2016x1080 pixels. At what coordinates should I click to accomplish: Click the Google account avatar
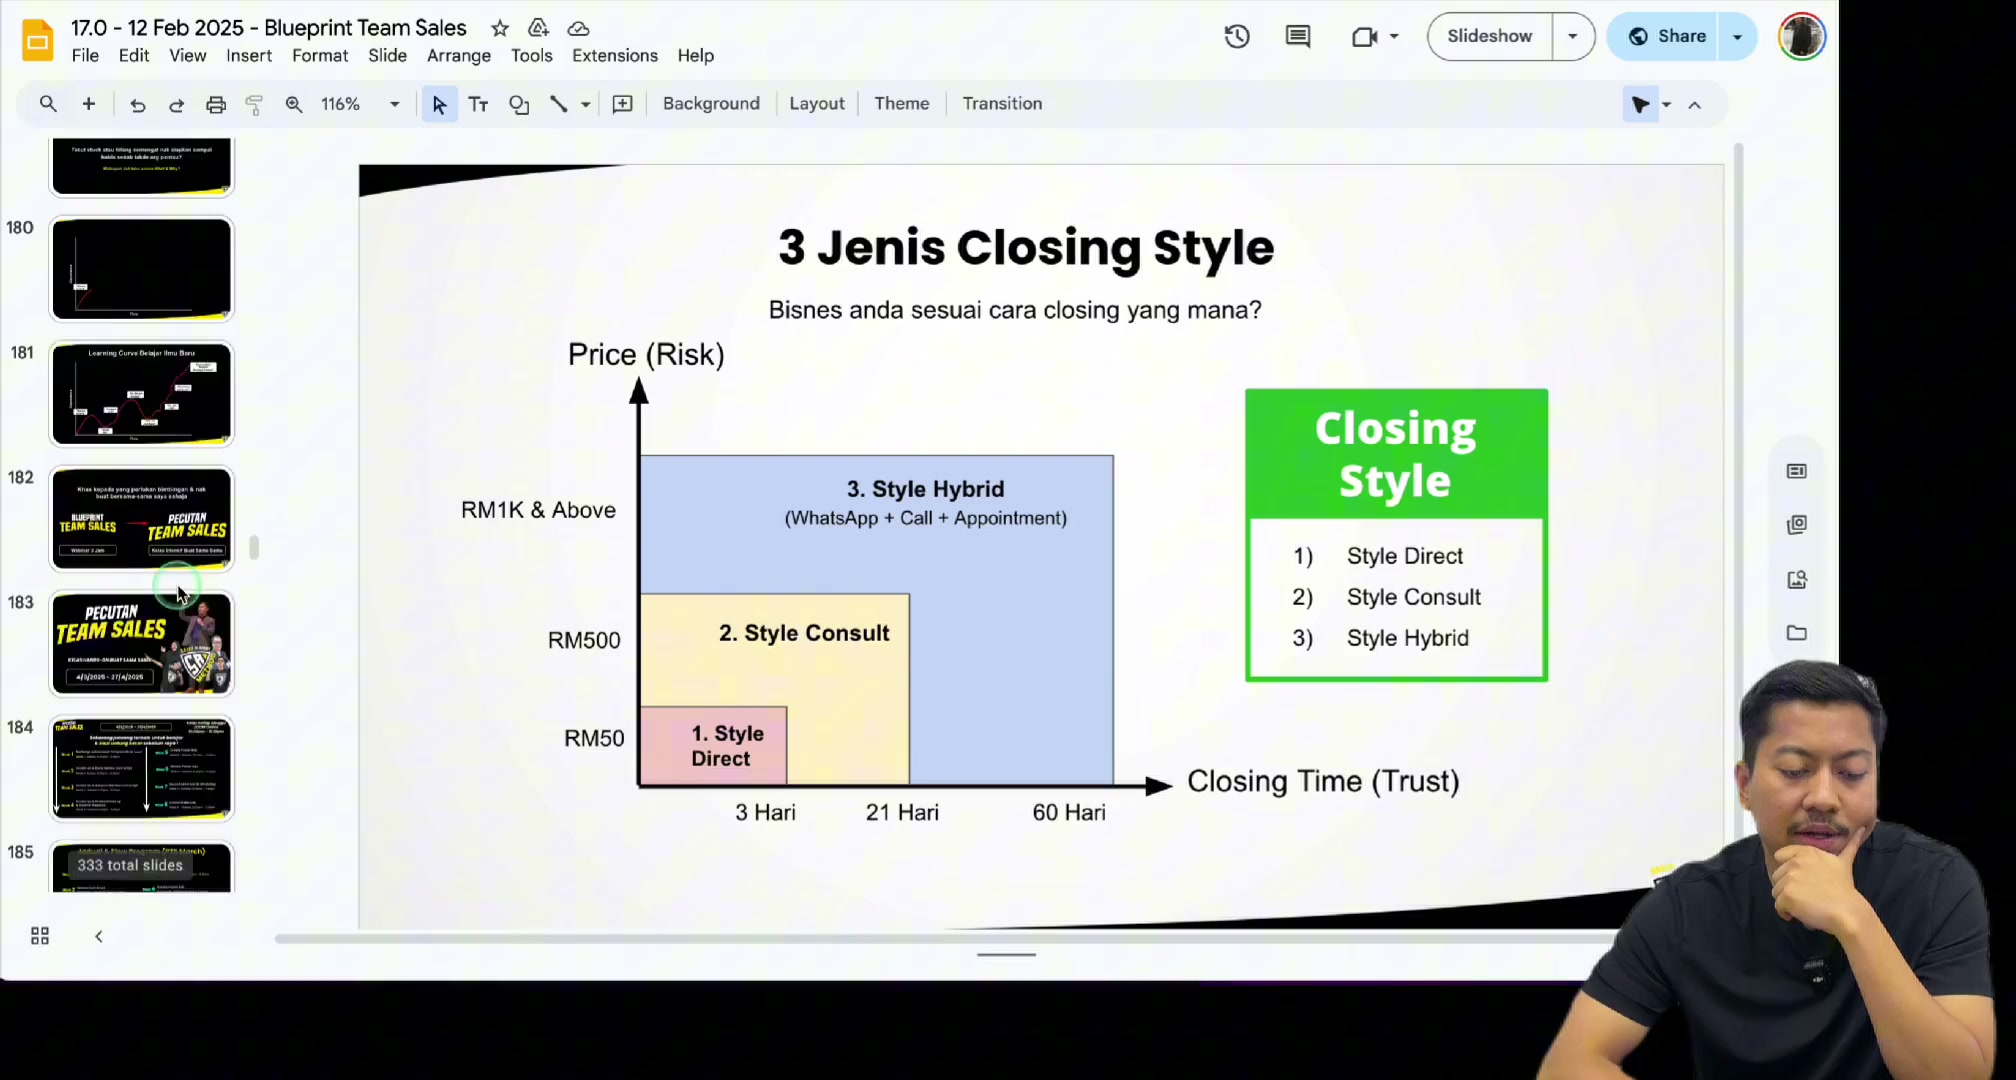tap(1802, 37)
